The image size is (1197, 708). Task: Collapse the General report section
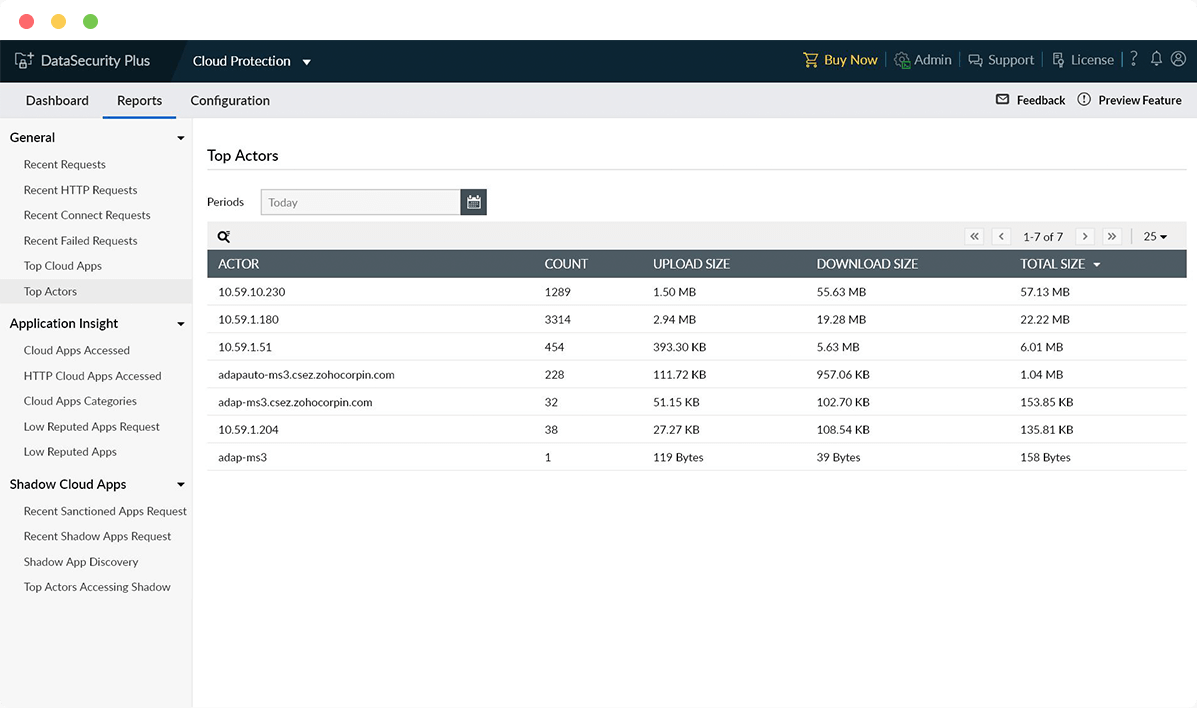point(180,137)
